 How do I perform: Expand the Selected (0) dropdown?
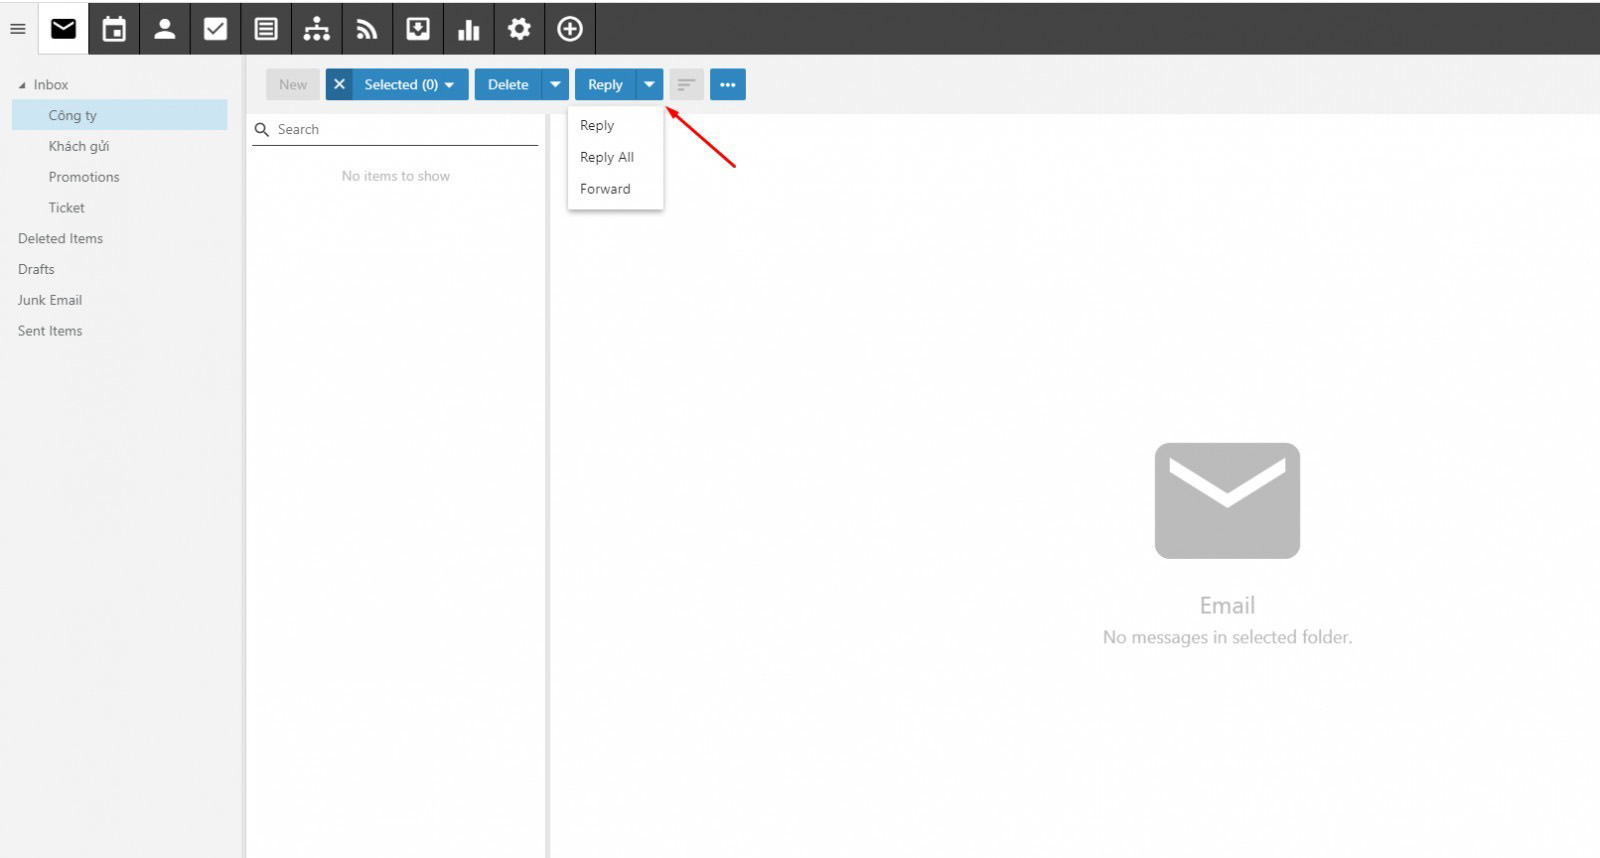[409, 85]
